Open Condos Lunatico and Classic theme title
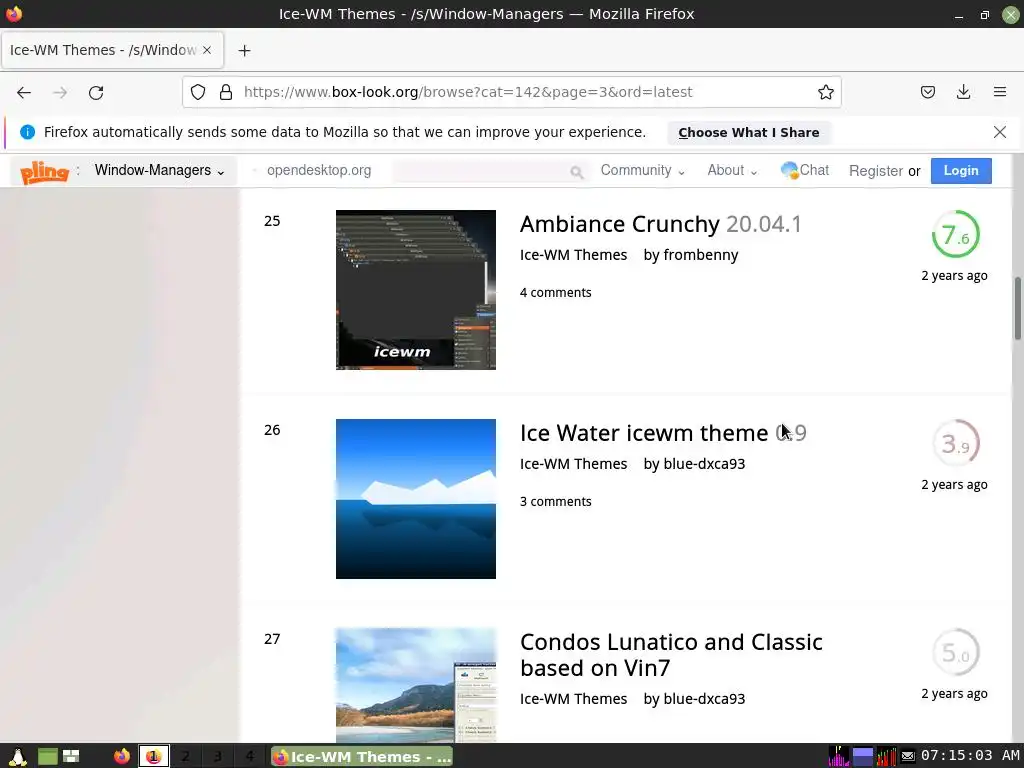The width and height of the screenshot is (1024, 768). [x=671, y=655]
